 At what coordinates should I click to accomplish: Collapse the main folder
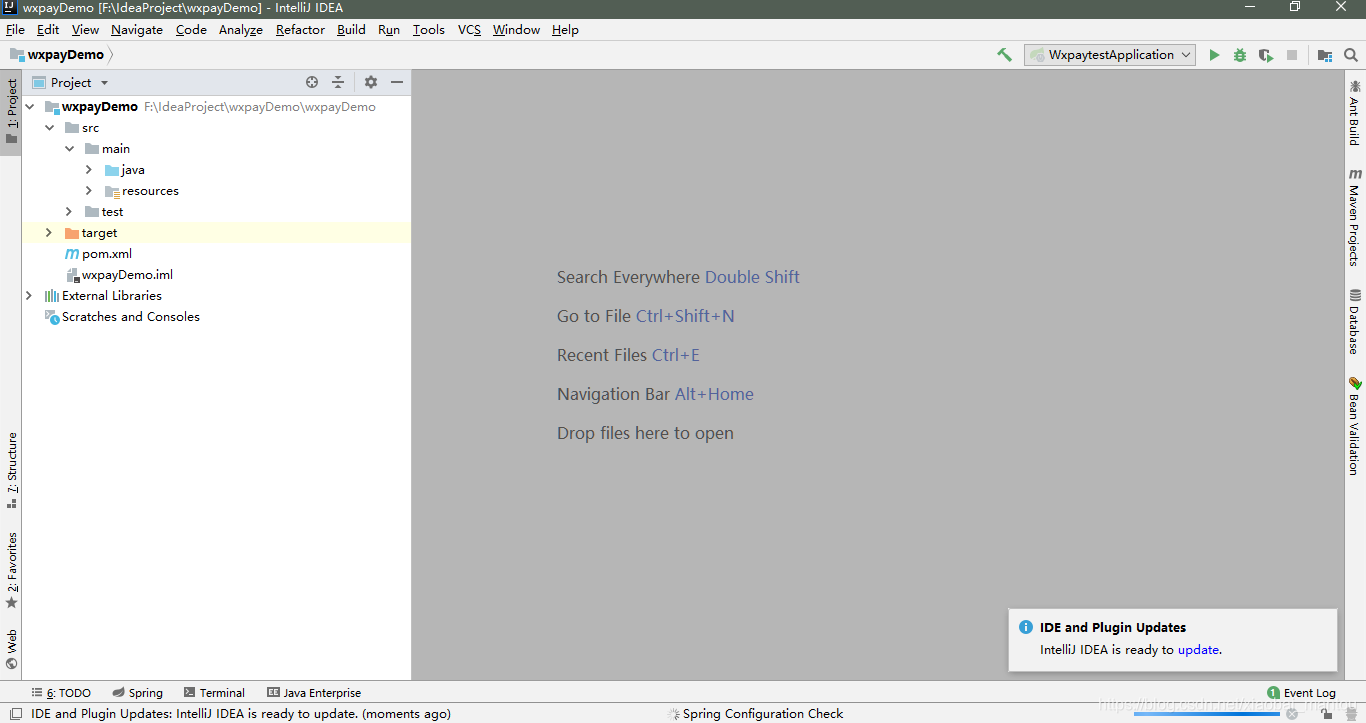pyautogui.click(x=69, y=149)
